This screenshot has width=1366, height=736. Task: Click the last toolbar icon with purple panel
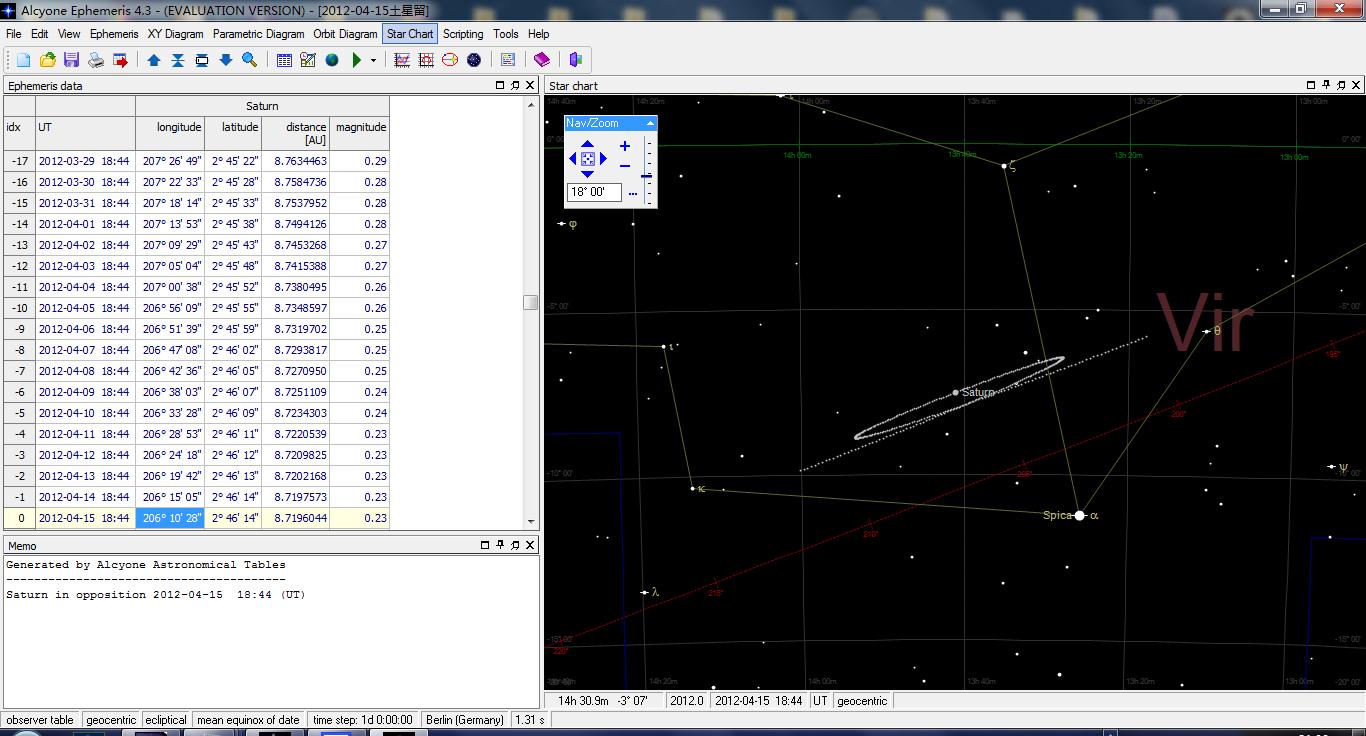(576, 60)
